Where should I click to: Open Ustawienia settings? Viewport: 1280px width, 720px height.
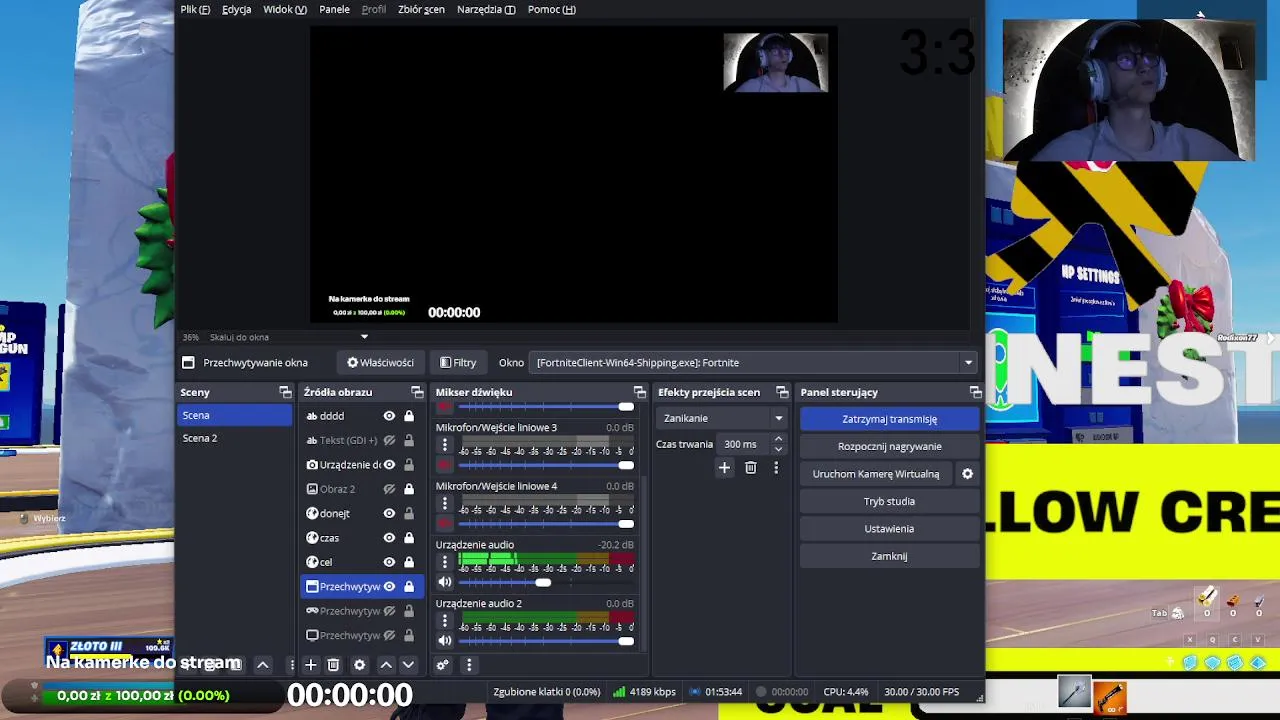[889, 528]
